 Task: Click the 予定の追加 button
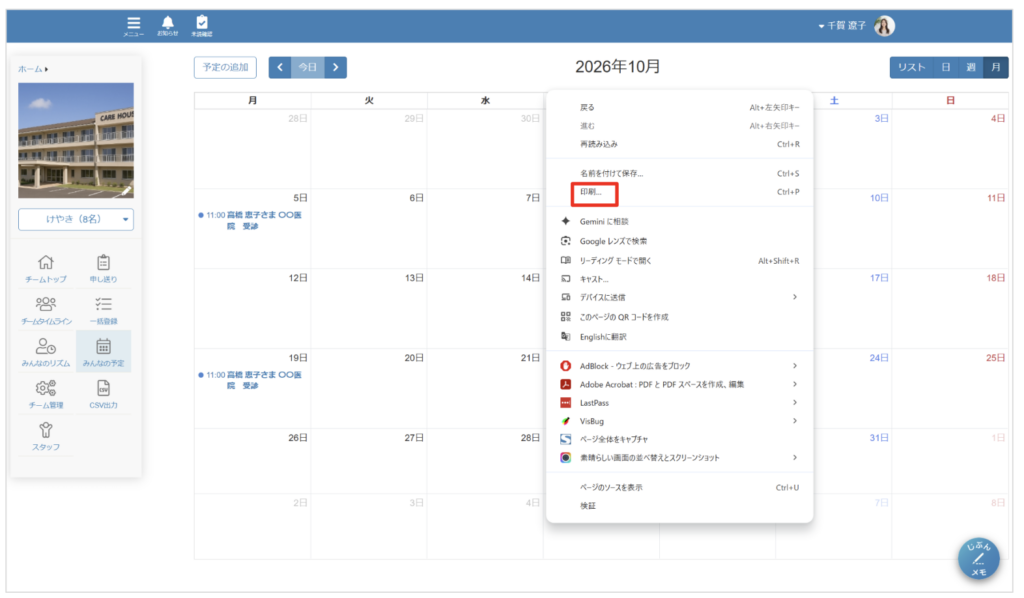click(x=225, y=67)
